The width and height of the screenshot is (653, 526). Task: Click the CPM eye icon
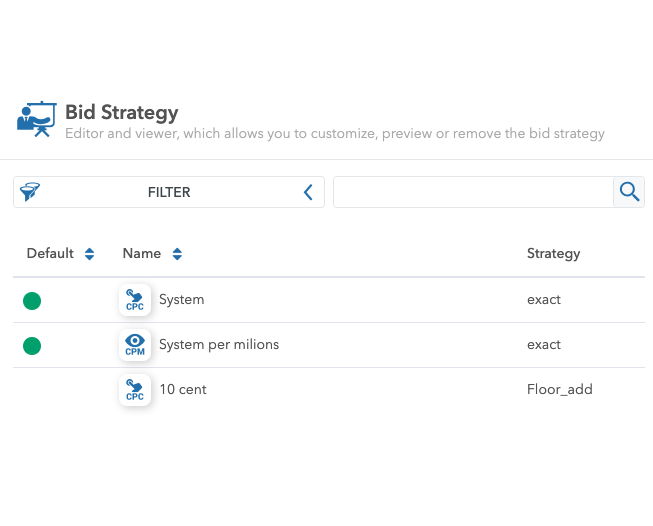point(135,345)
